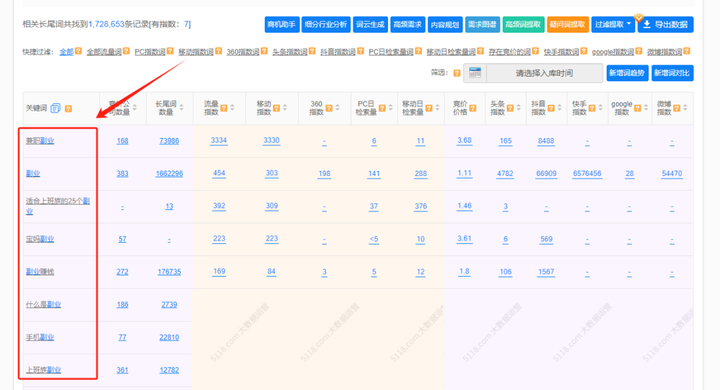Open the 宝妈副业 keyword link

[x=40, y=239]
